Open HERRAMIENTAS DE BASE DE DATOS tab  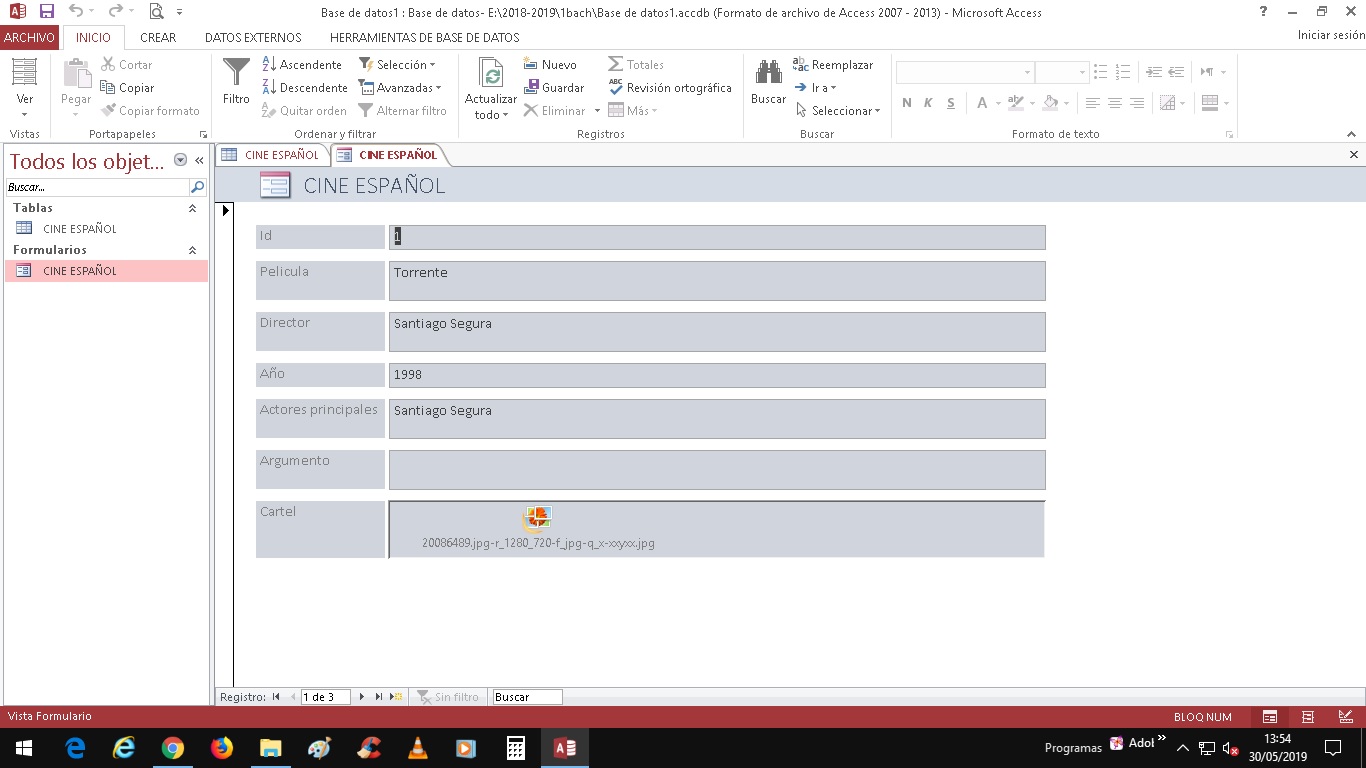click(x=425, y=37)
